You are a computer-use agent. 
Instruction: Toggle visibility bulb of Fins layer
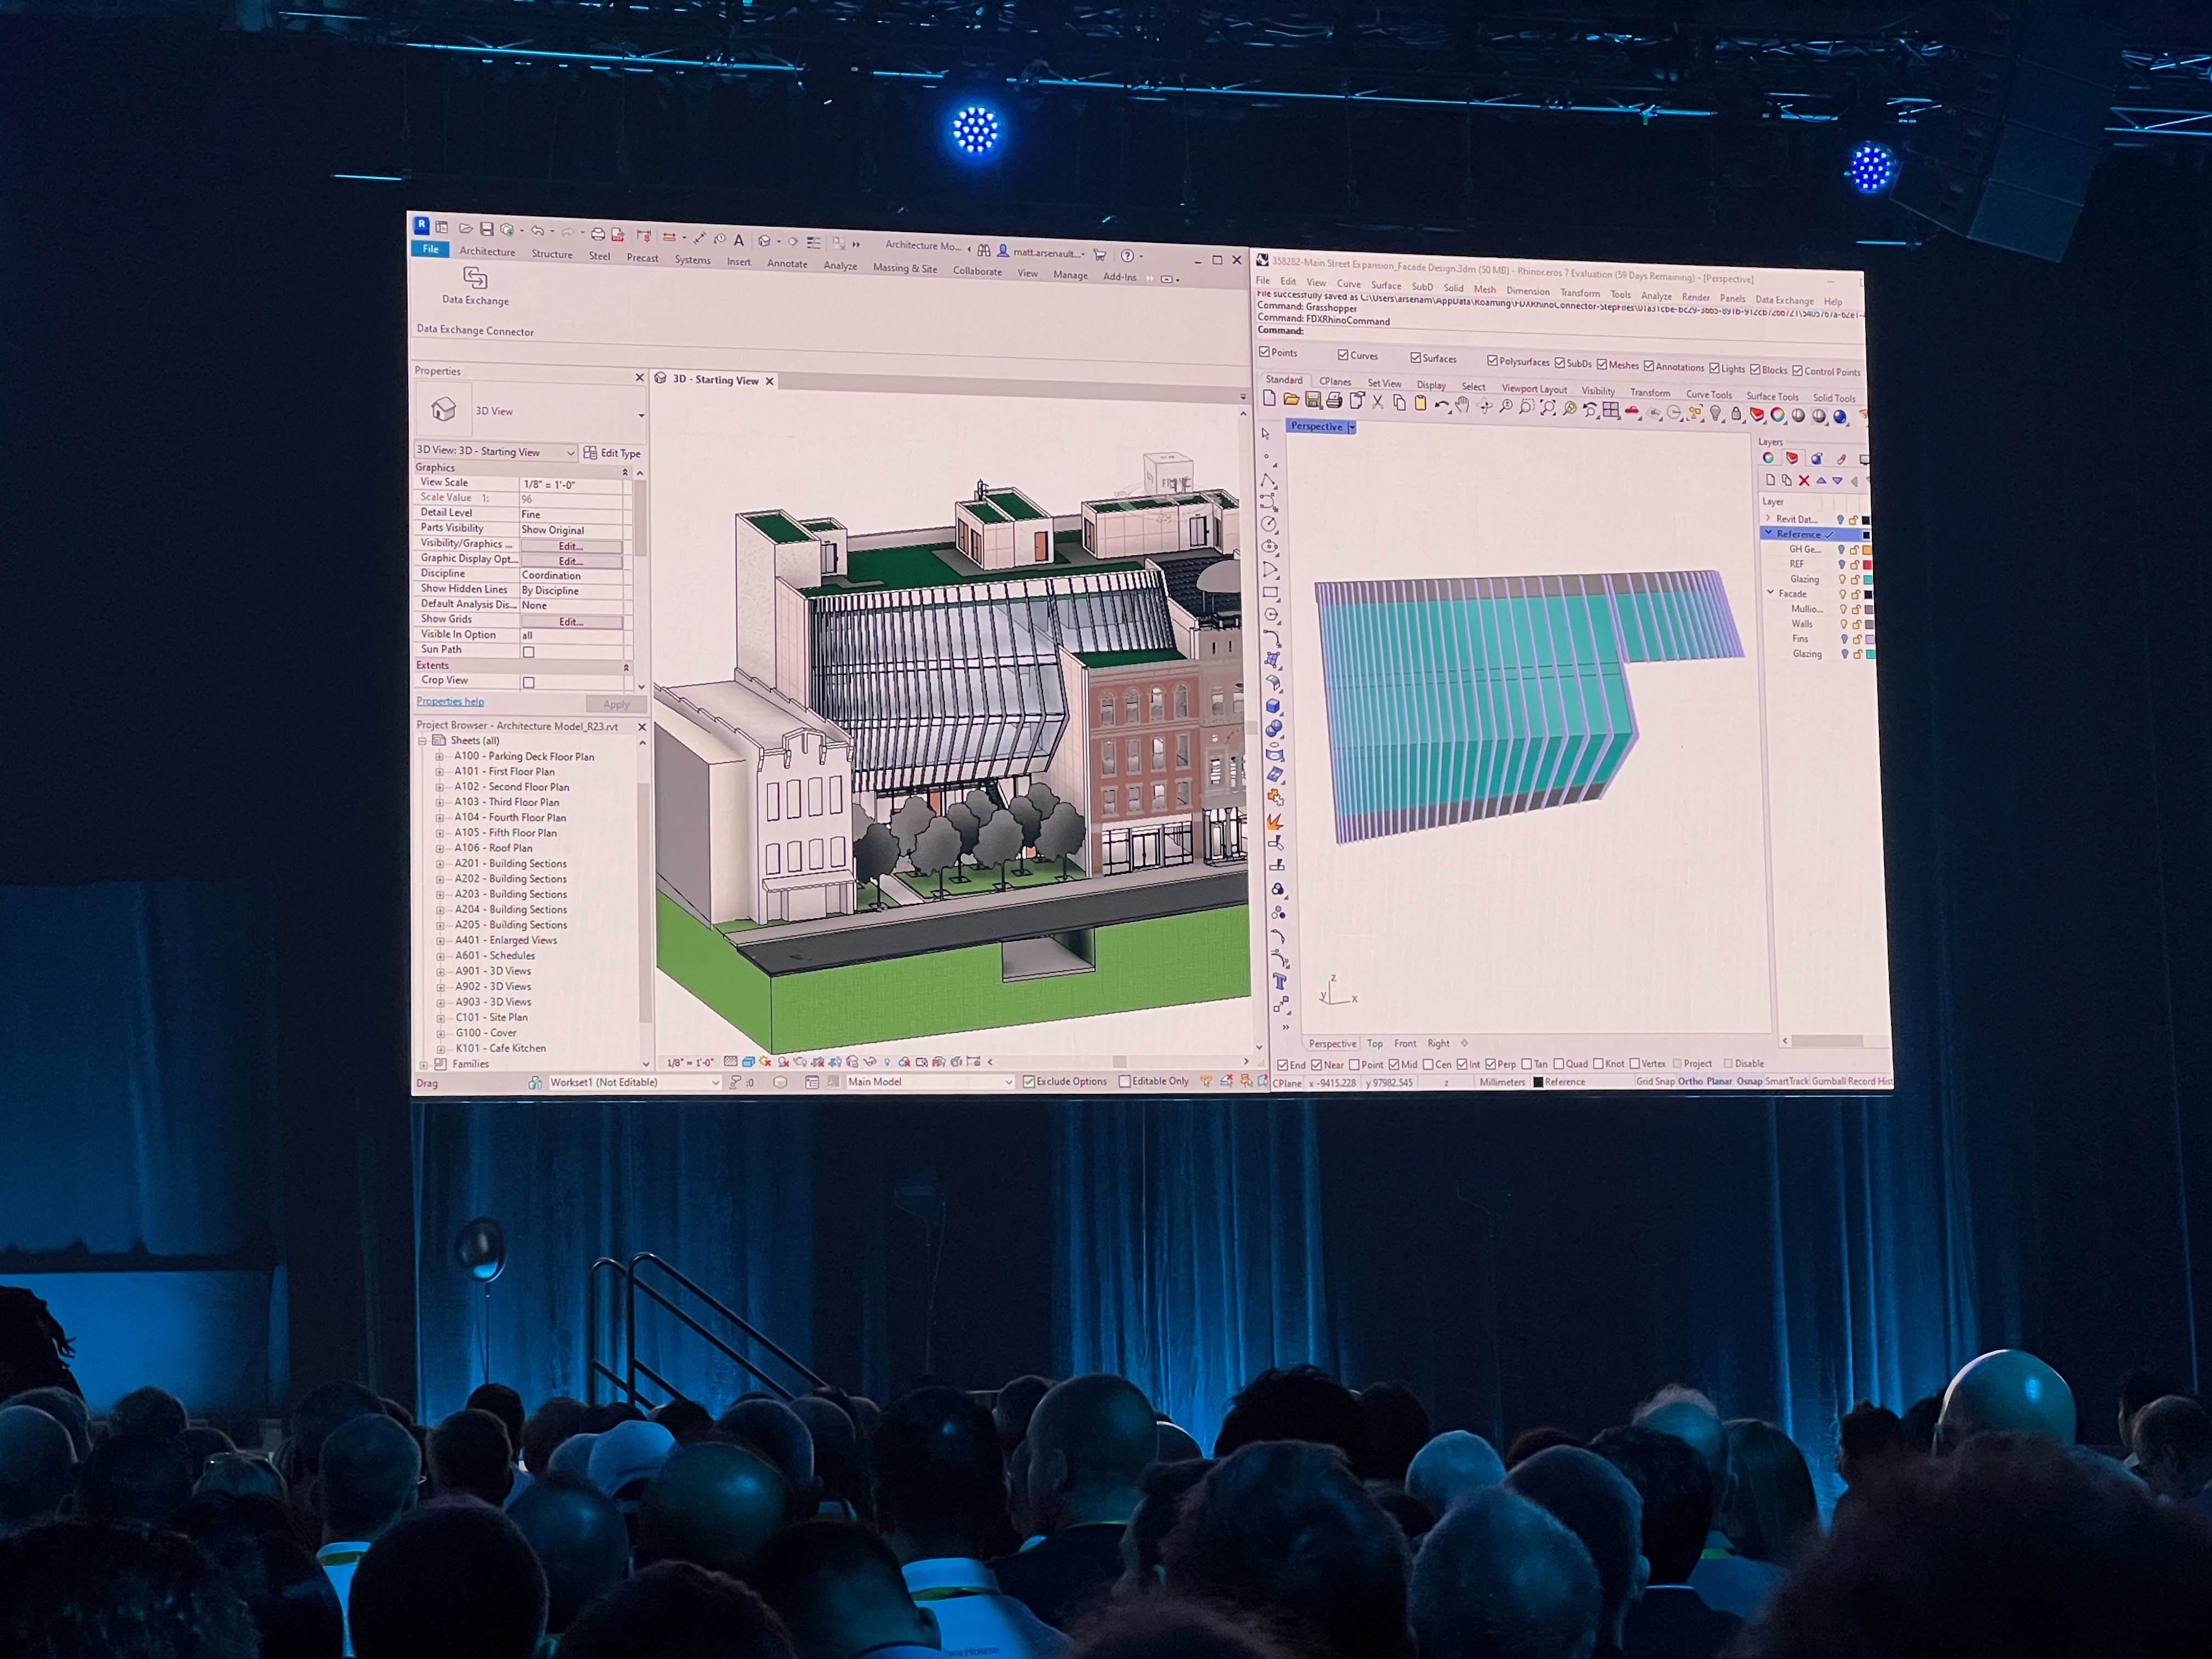point(1845,639)
